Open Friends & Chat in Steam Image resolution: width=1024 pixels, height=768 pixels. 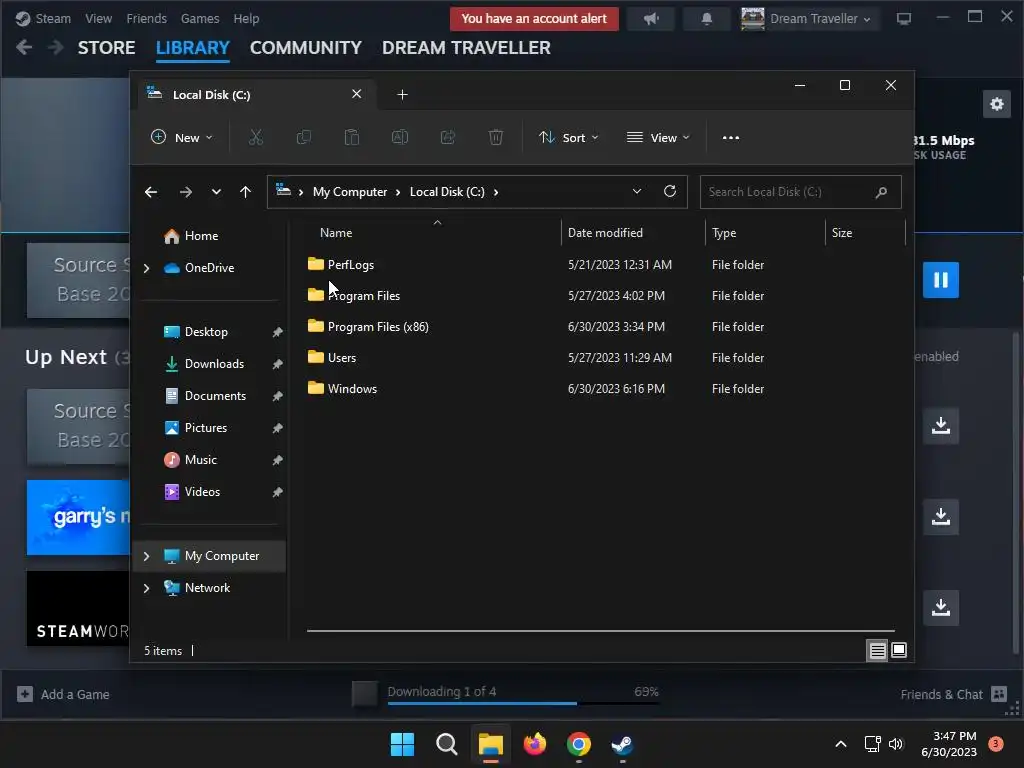pos(953,694)
